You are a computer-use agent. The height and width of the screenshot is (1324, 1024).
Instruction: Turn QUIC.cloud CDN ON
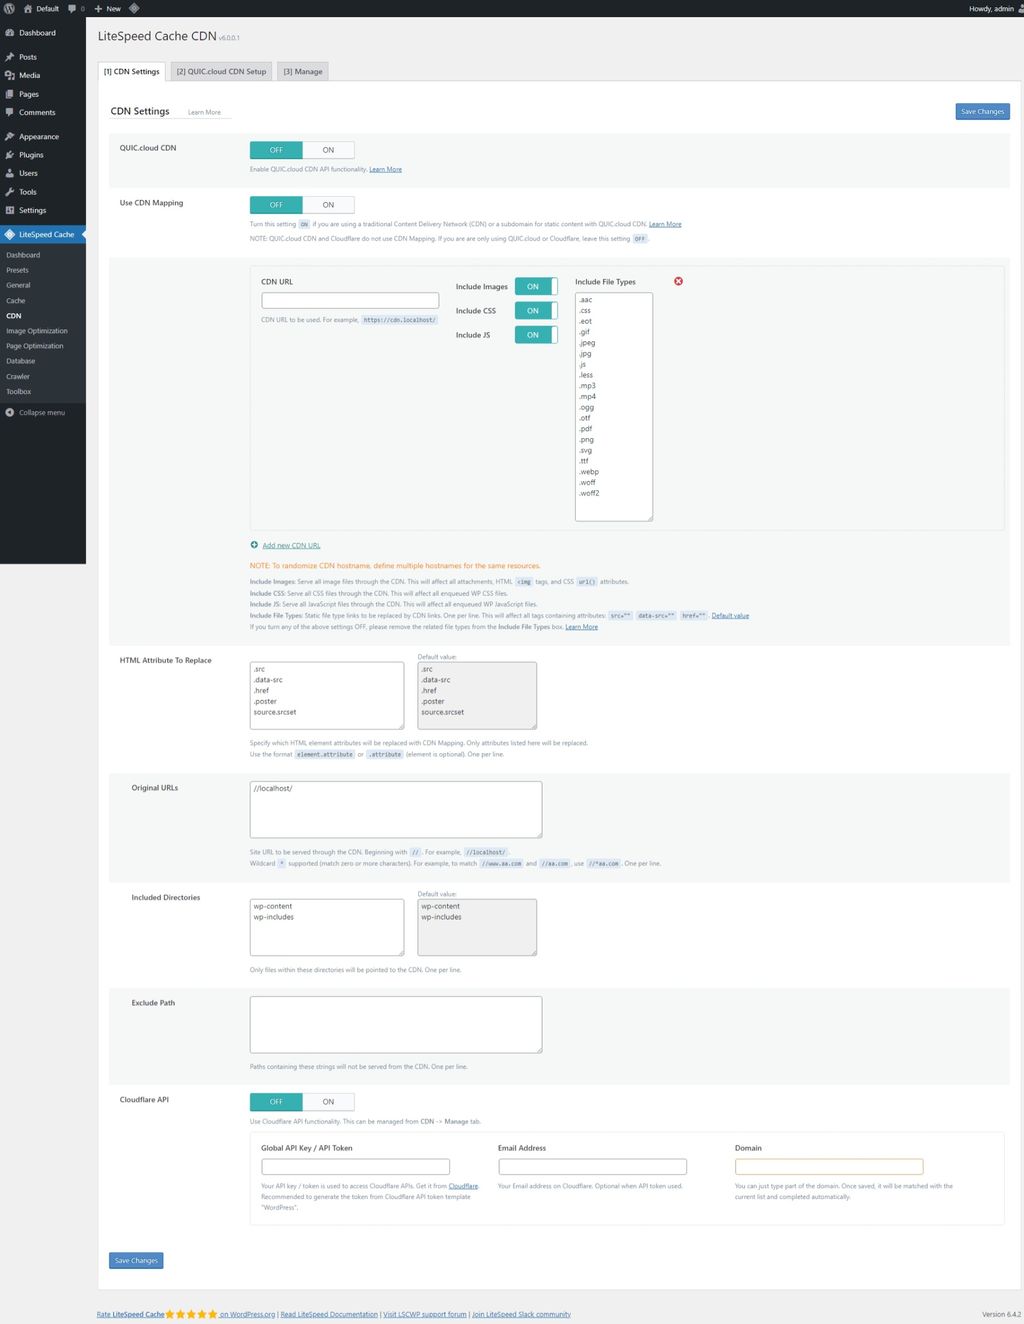pos(328,150)
